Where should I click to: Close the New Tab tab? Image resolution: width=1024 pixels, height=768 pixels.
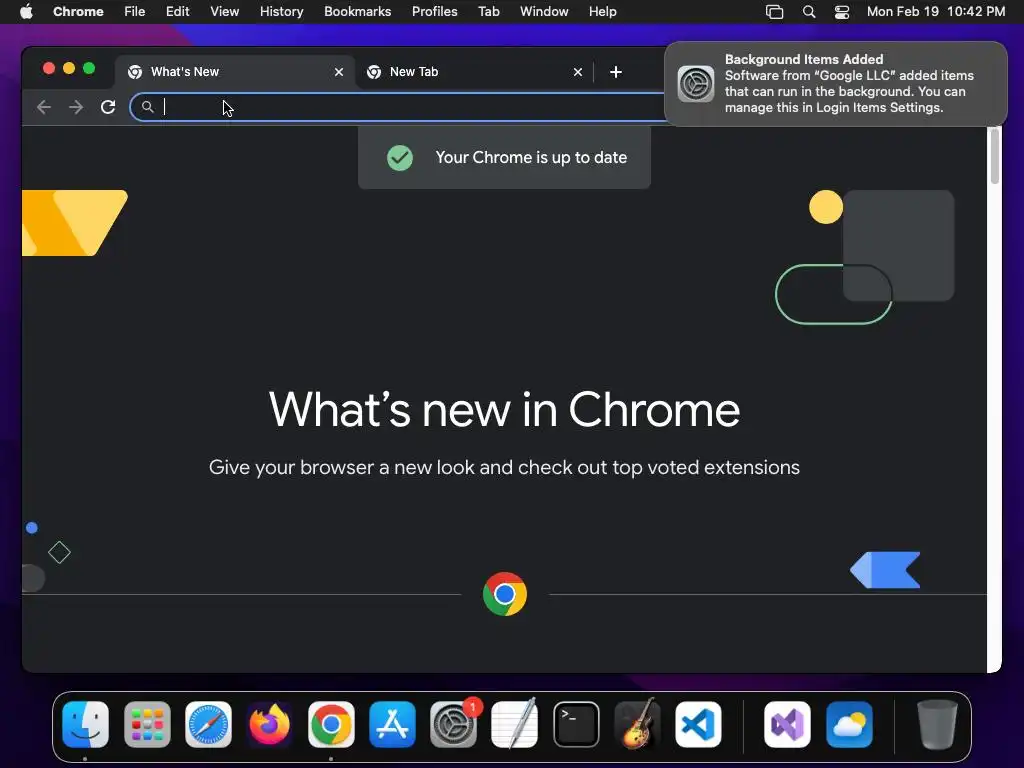click(578, 72)
